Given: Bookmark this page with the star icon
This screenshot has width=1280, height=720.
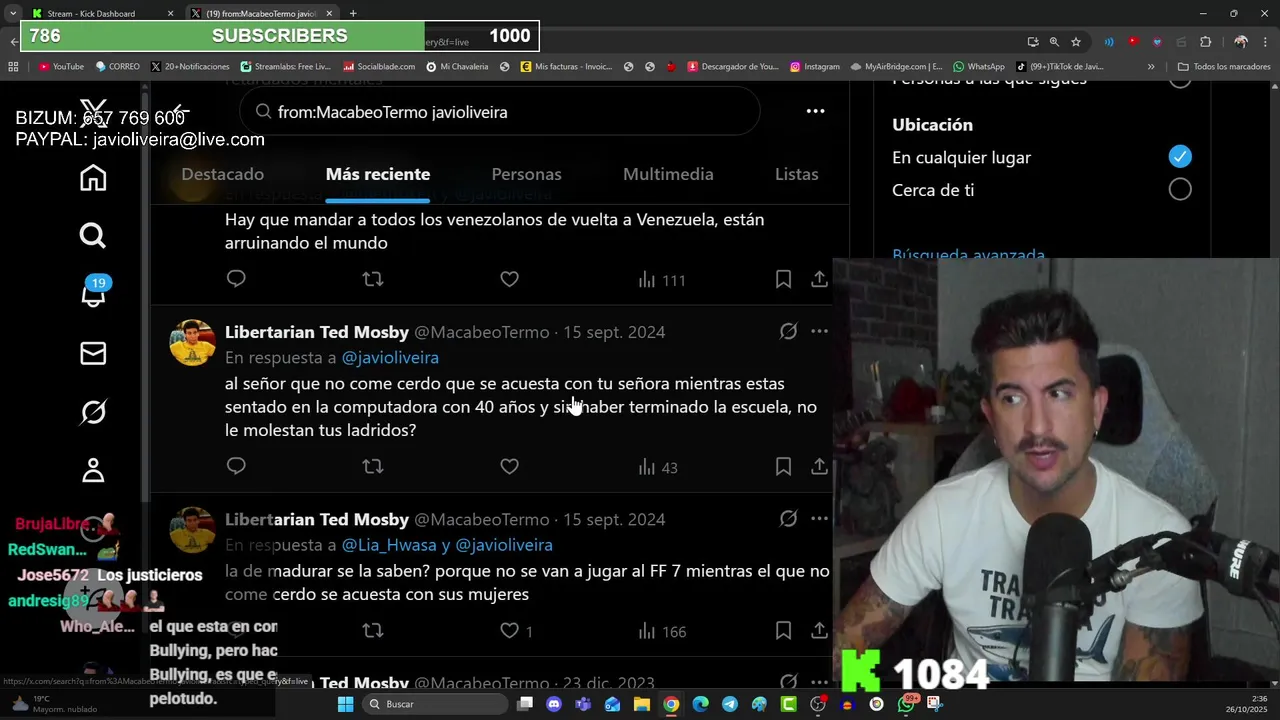Looking at the screenshot, I should pos(1076,42).
